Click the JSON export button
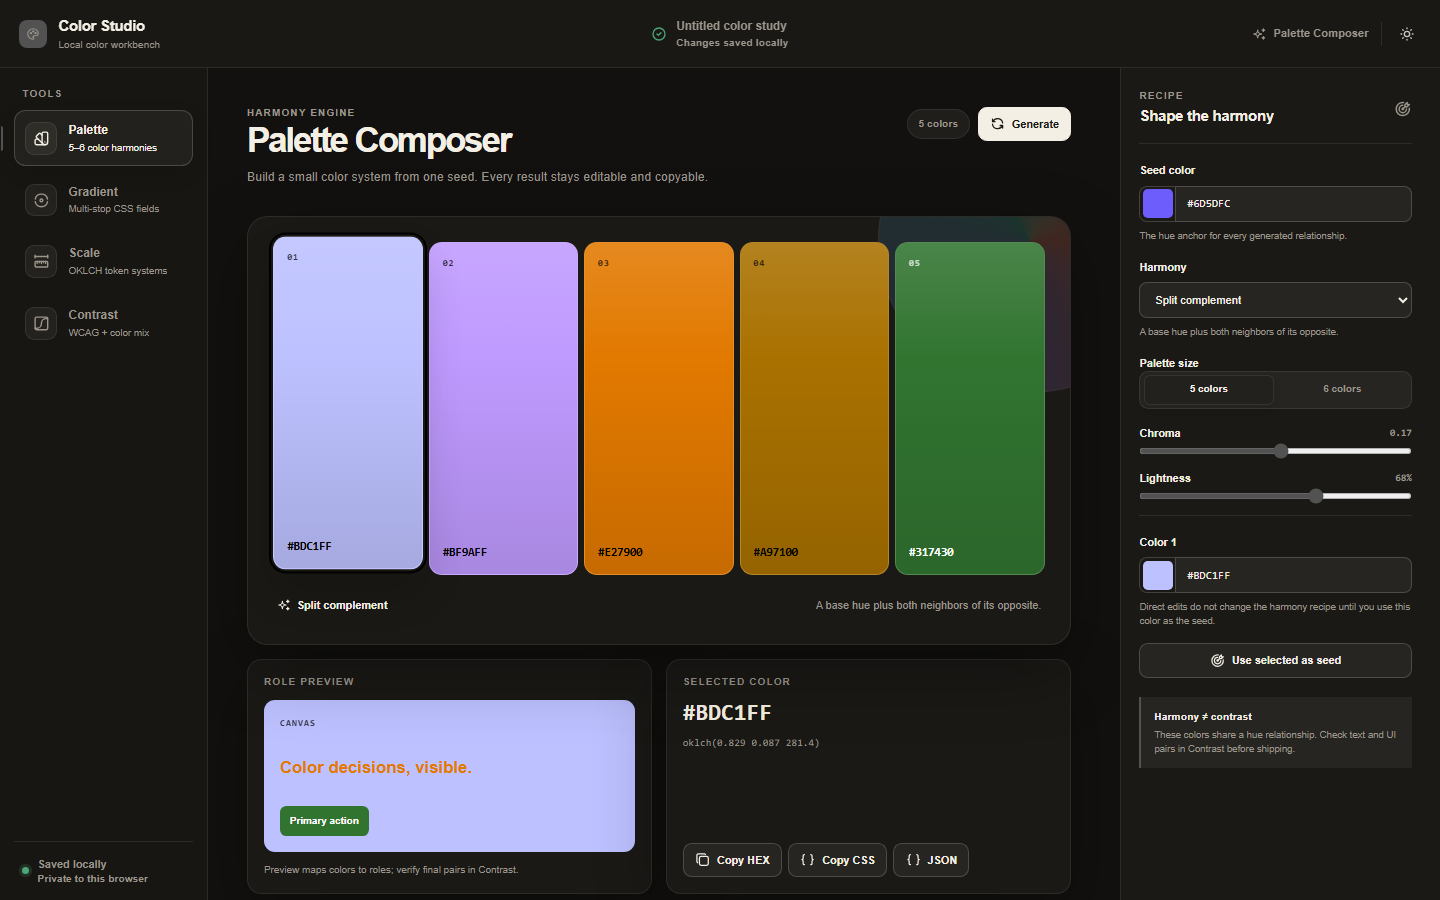The height and width of the screenshot is (900, 1440). click(x=931, y=860)
